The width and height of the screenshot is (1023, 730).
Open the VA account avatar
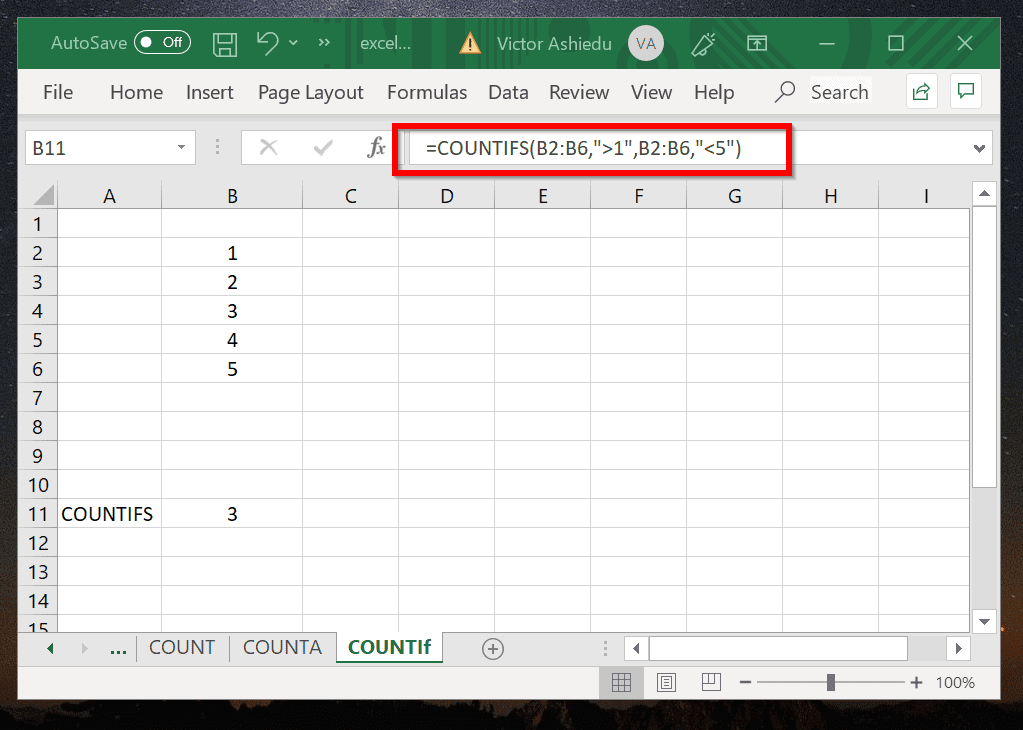[645, 44]
